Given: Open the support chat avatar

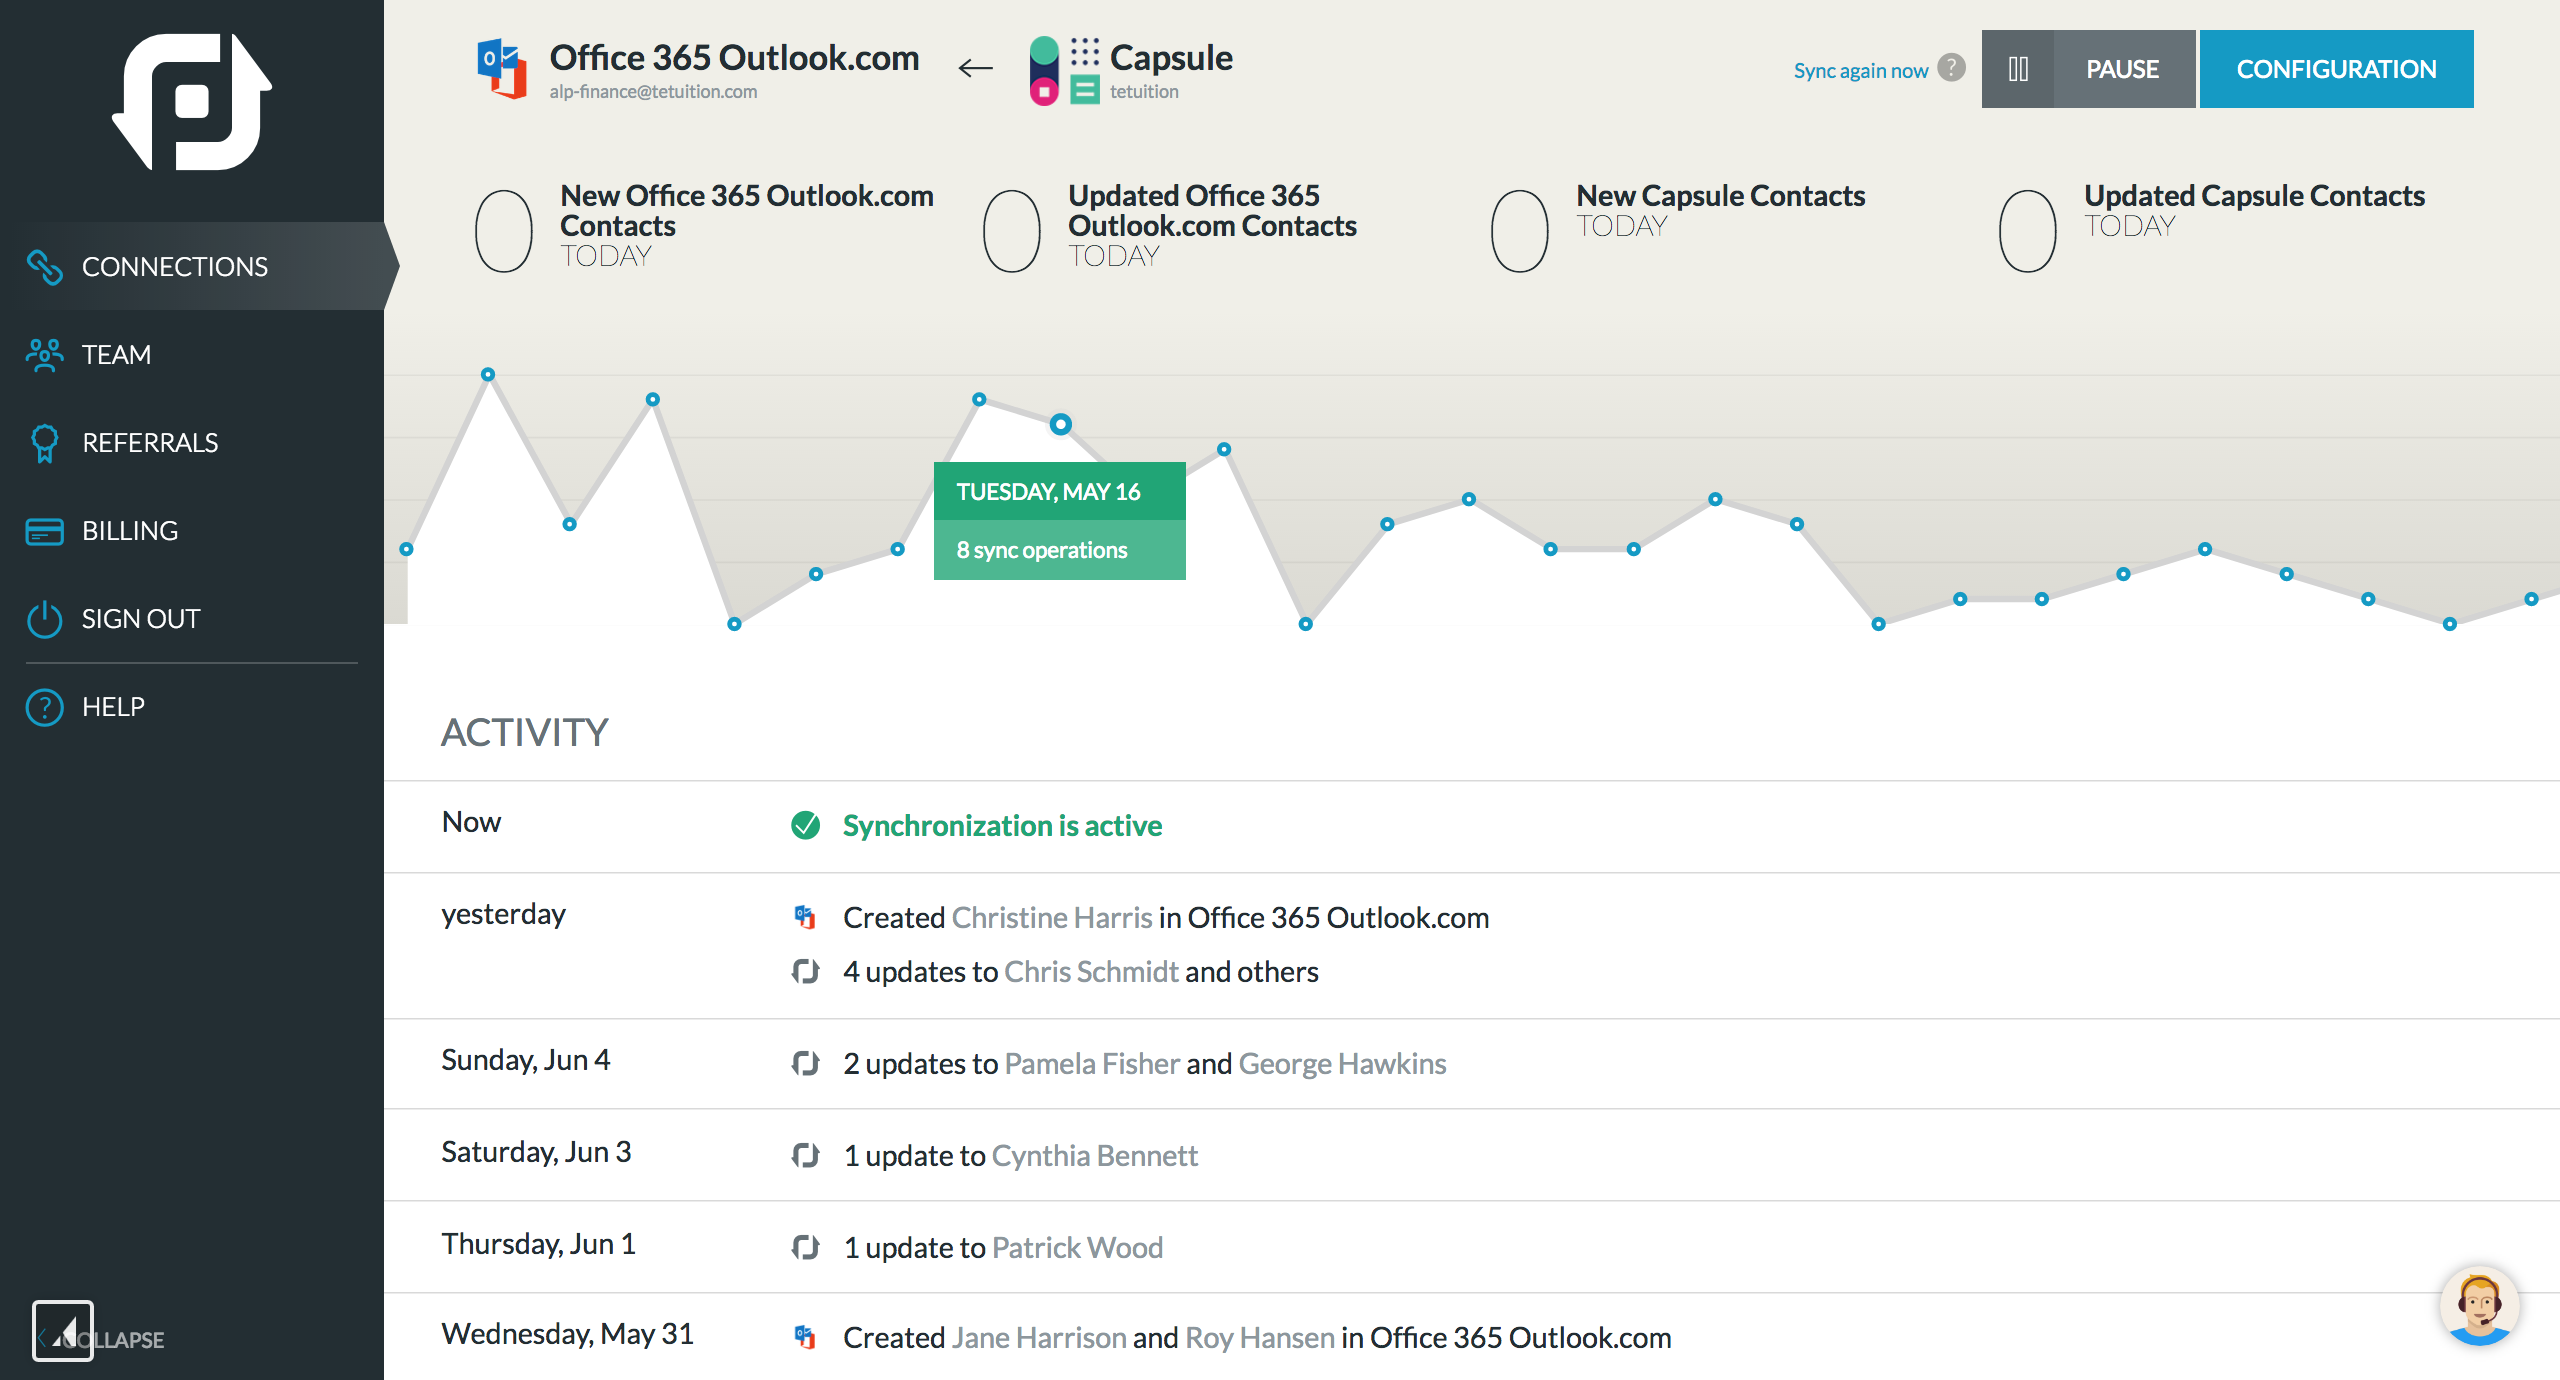Looking at the screenshot, I should (2478, 1306).
